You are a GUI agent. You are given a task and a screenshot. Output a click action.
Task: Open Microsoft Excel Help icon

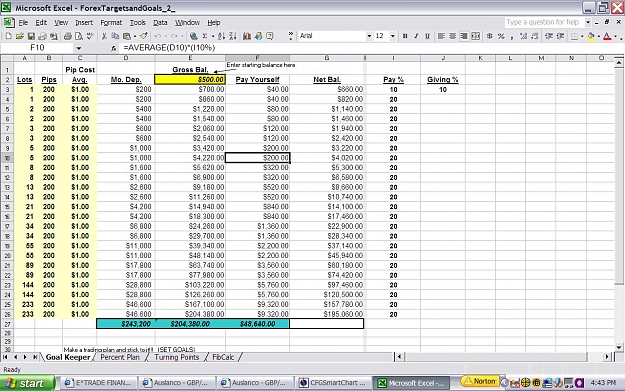pyautogui.click(x=270, y=36)
